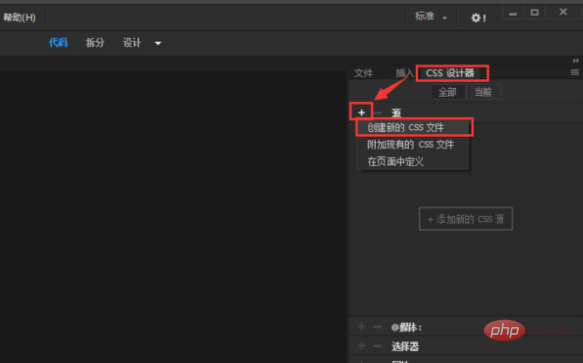The width and height of the screenshot is (583, 363).
Task: Click the 源 section header
Action: 396,113
